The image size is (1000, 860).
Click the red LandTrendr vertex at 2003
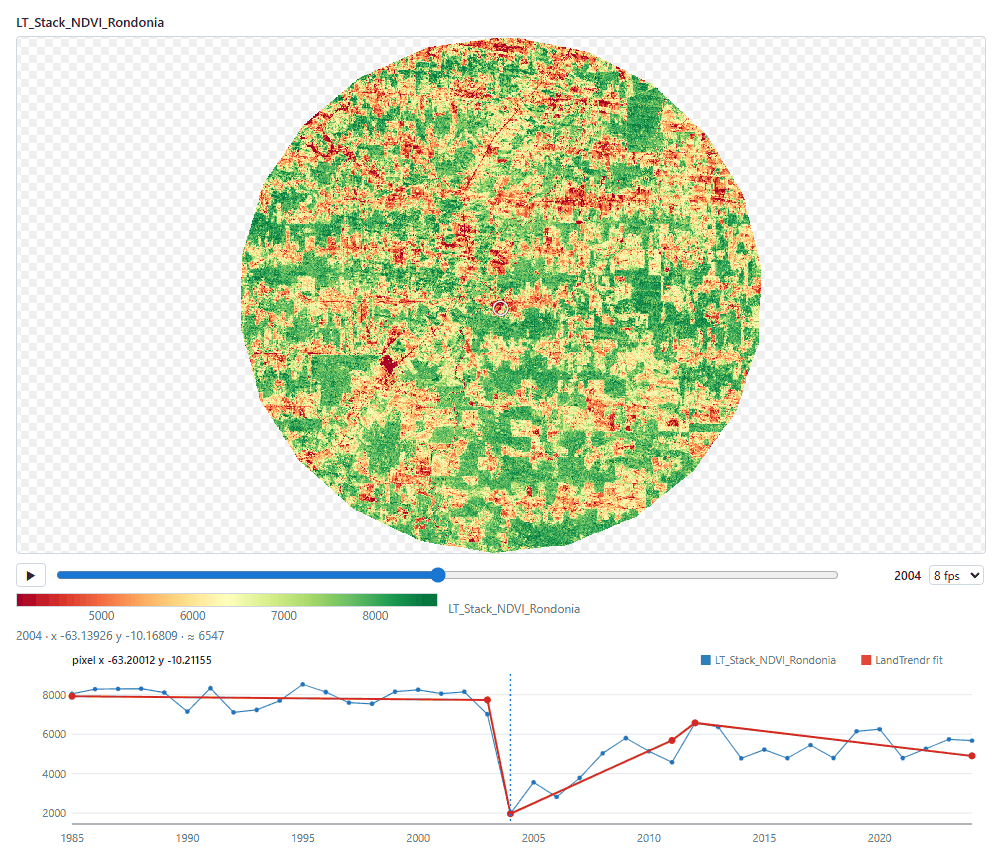[487, 700]
